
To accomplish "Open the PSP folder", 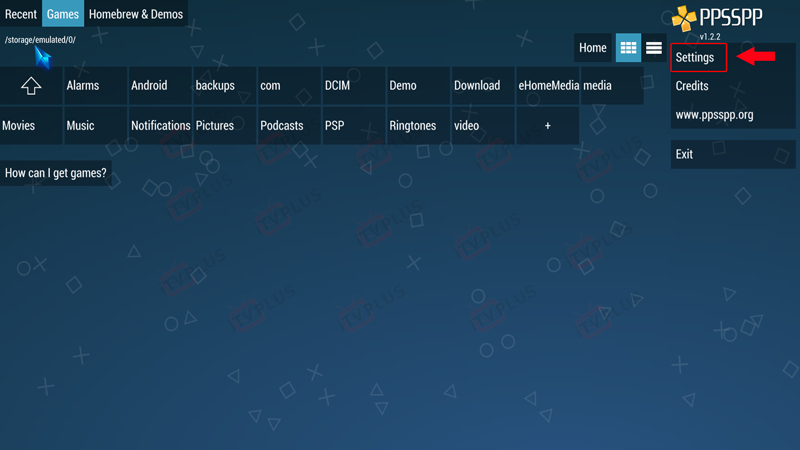I will pyautogui.click(x=355, y=126).
